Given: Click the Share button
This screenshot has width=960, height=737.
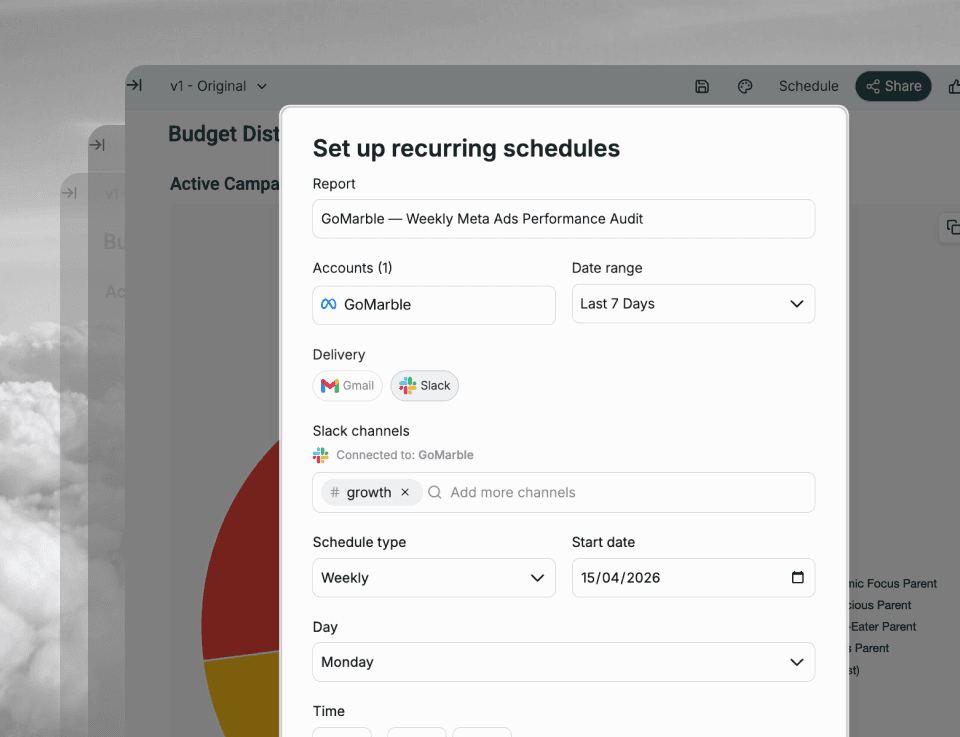Looking at the screenshot, I should point(893,86).
